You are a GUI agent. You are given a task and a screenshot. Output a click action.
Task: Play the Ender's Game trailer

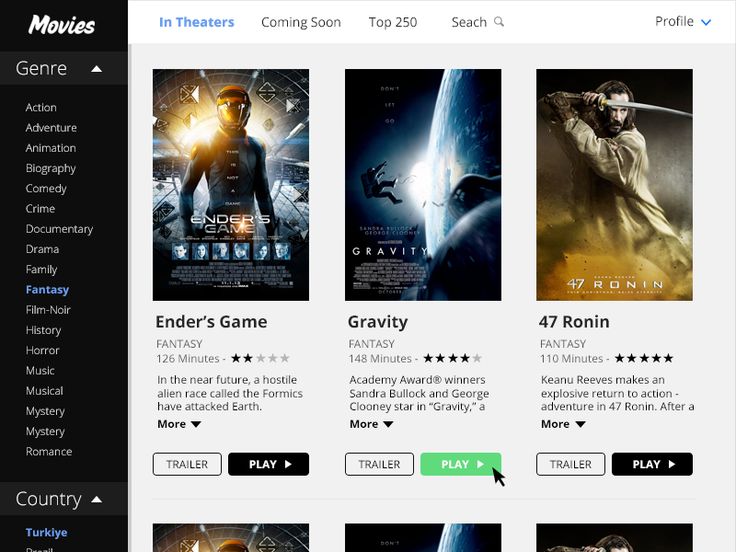[187, 464]
